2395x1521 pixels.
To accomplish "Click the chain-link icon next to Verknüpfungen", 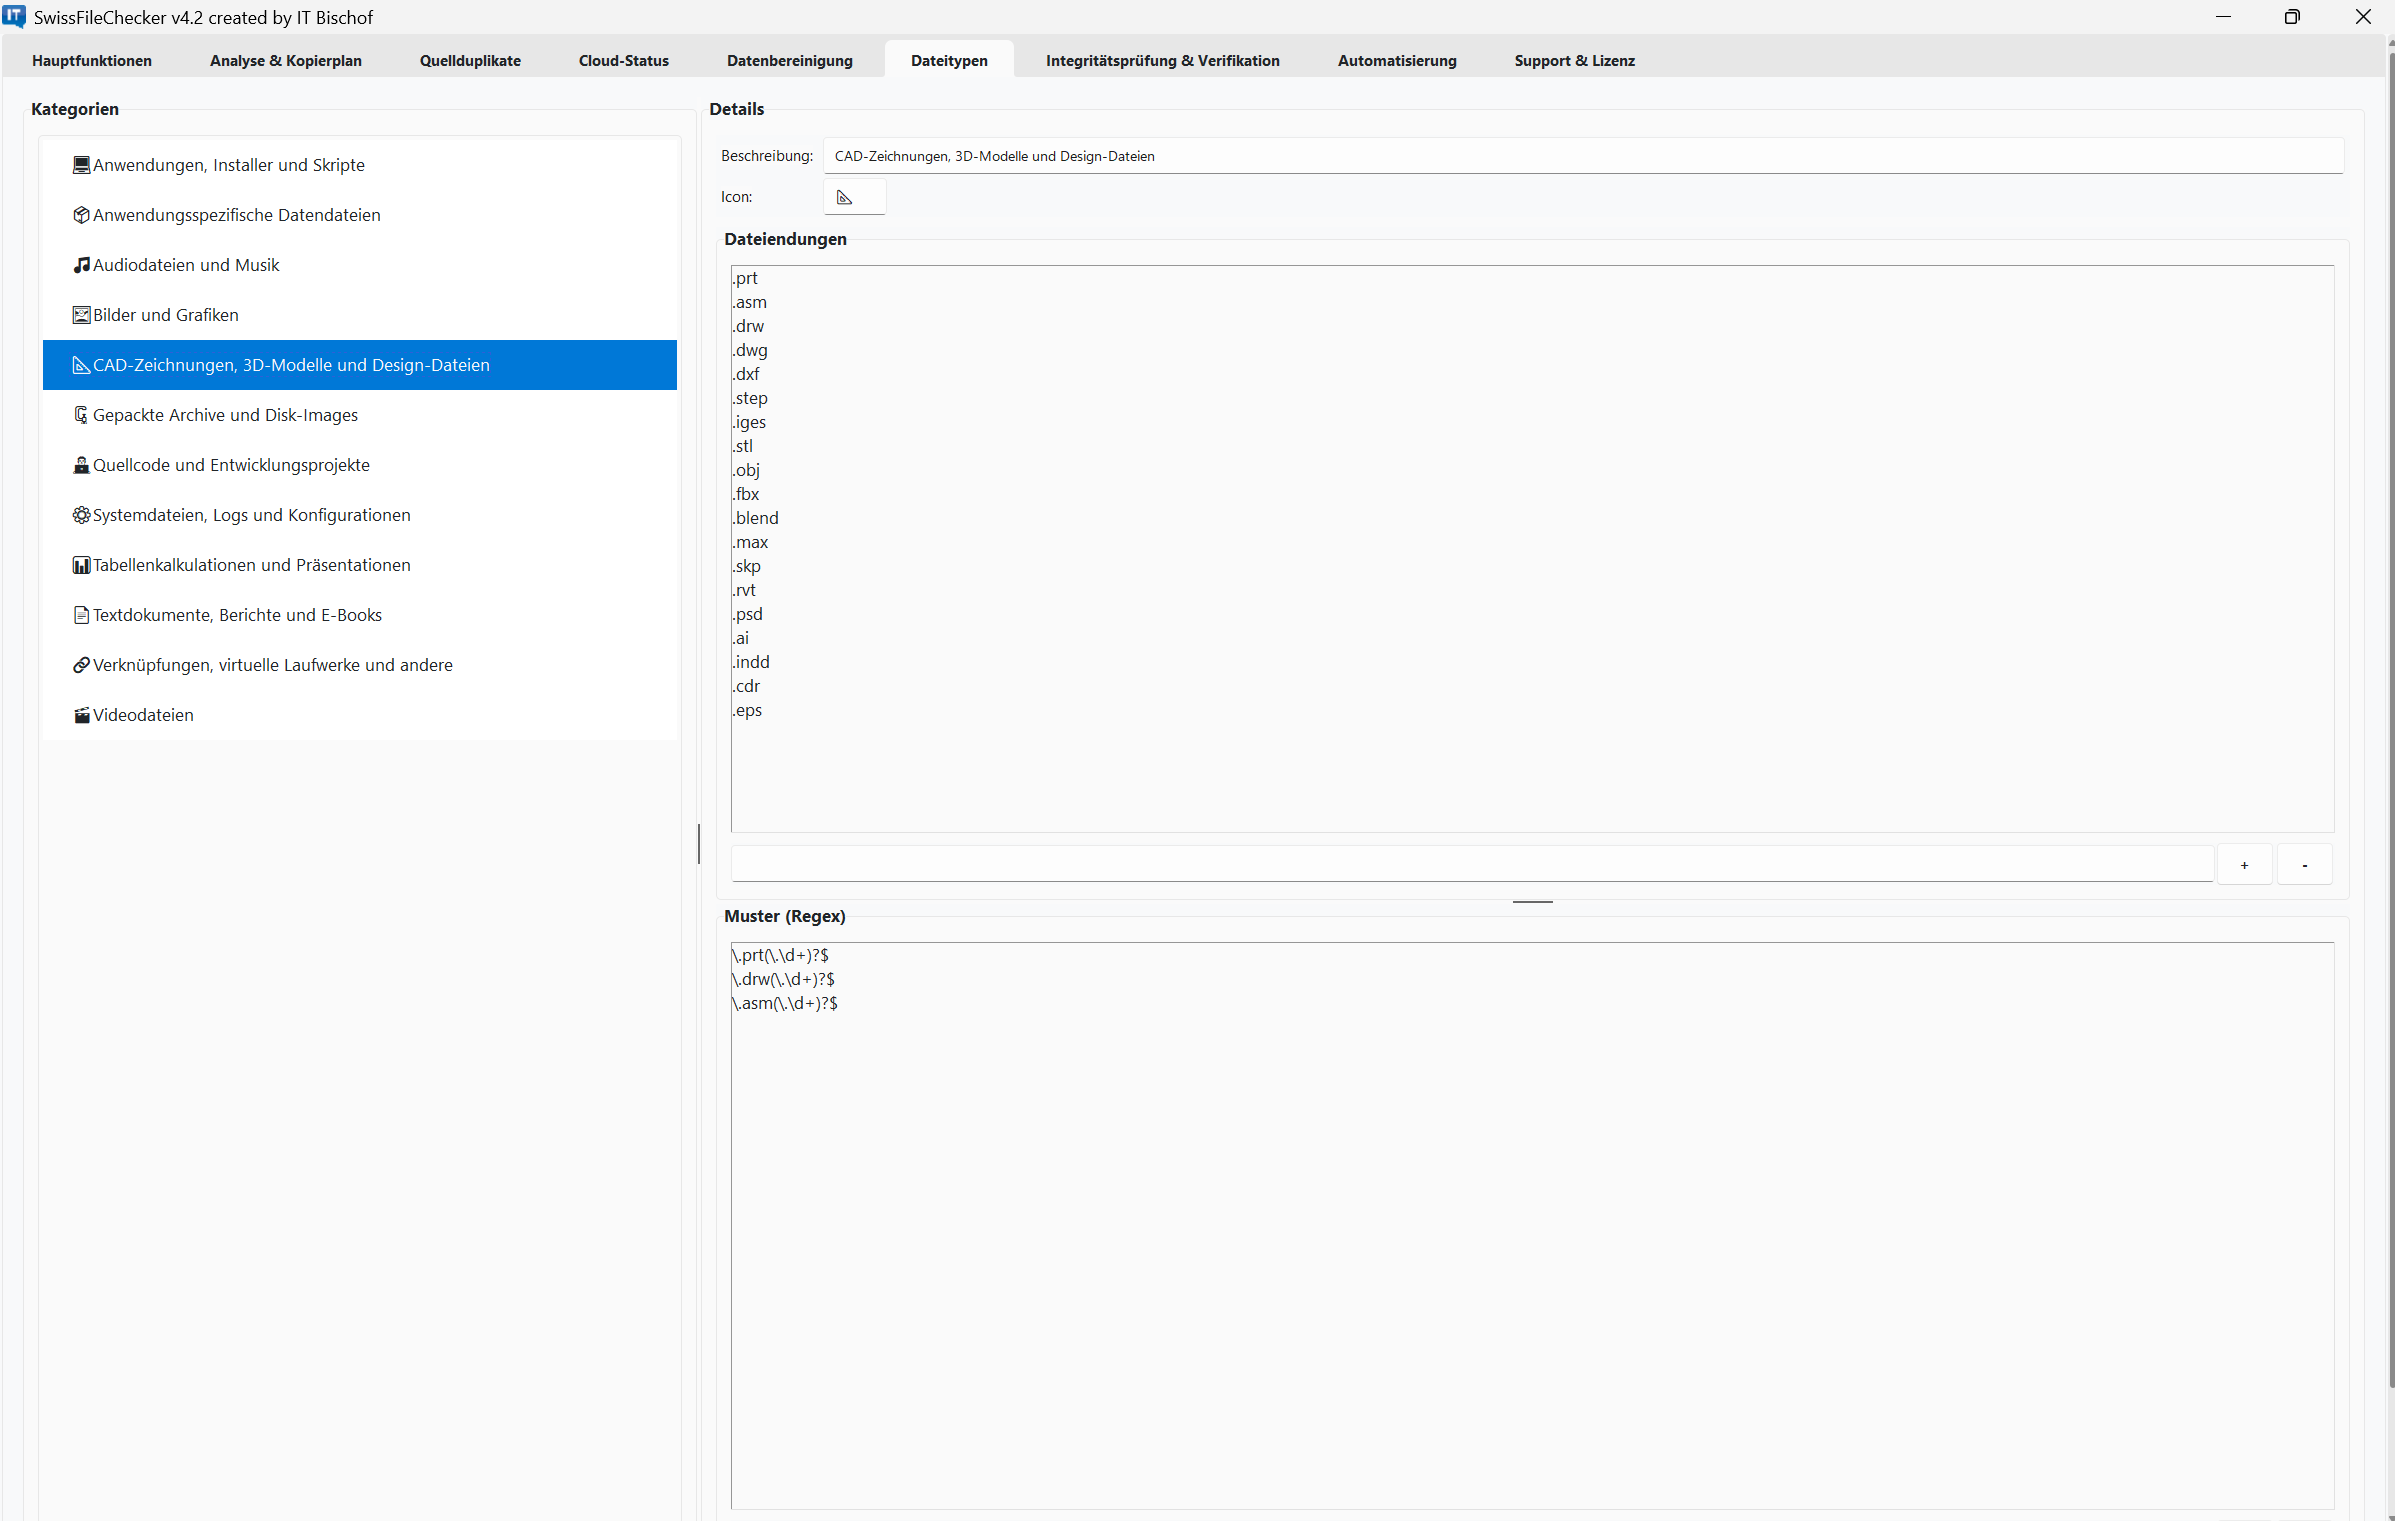I will [x=82, y=664].
